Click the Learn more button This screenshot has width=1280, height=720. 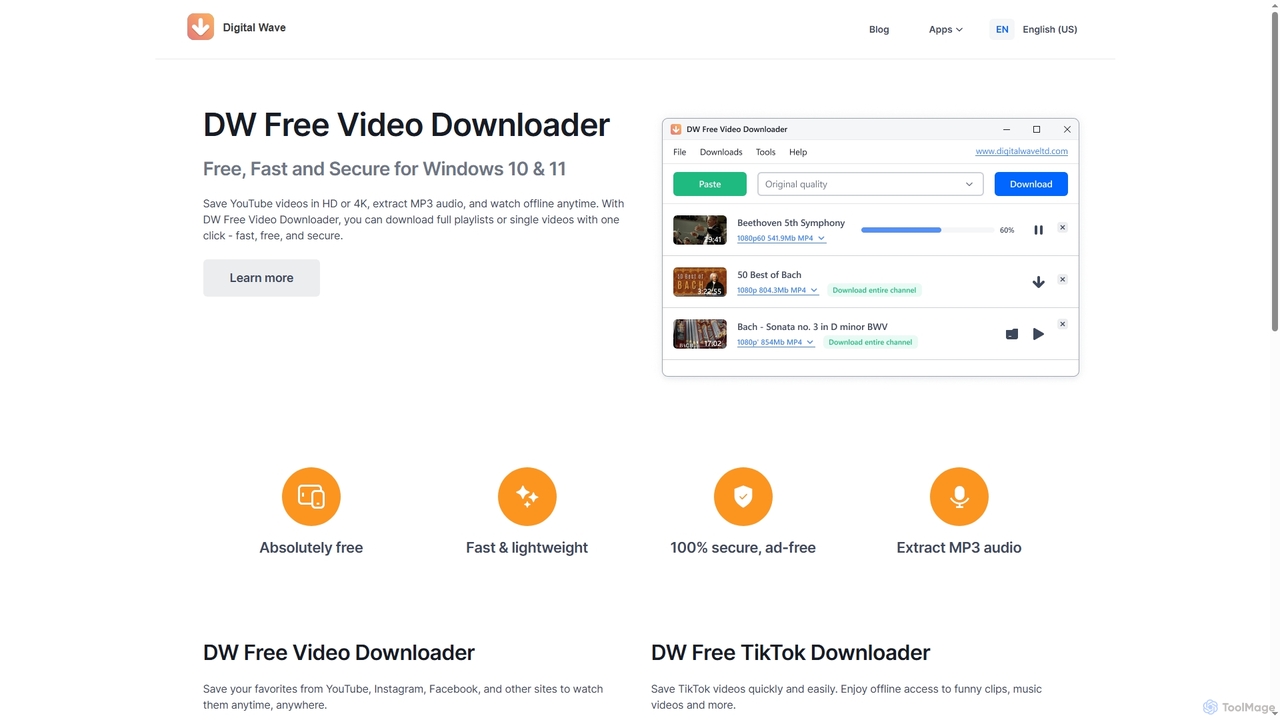261,278
